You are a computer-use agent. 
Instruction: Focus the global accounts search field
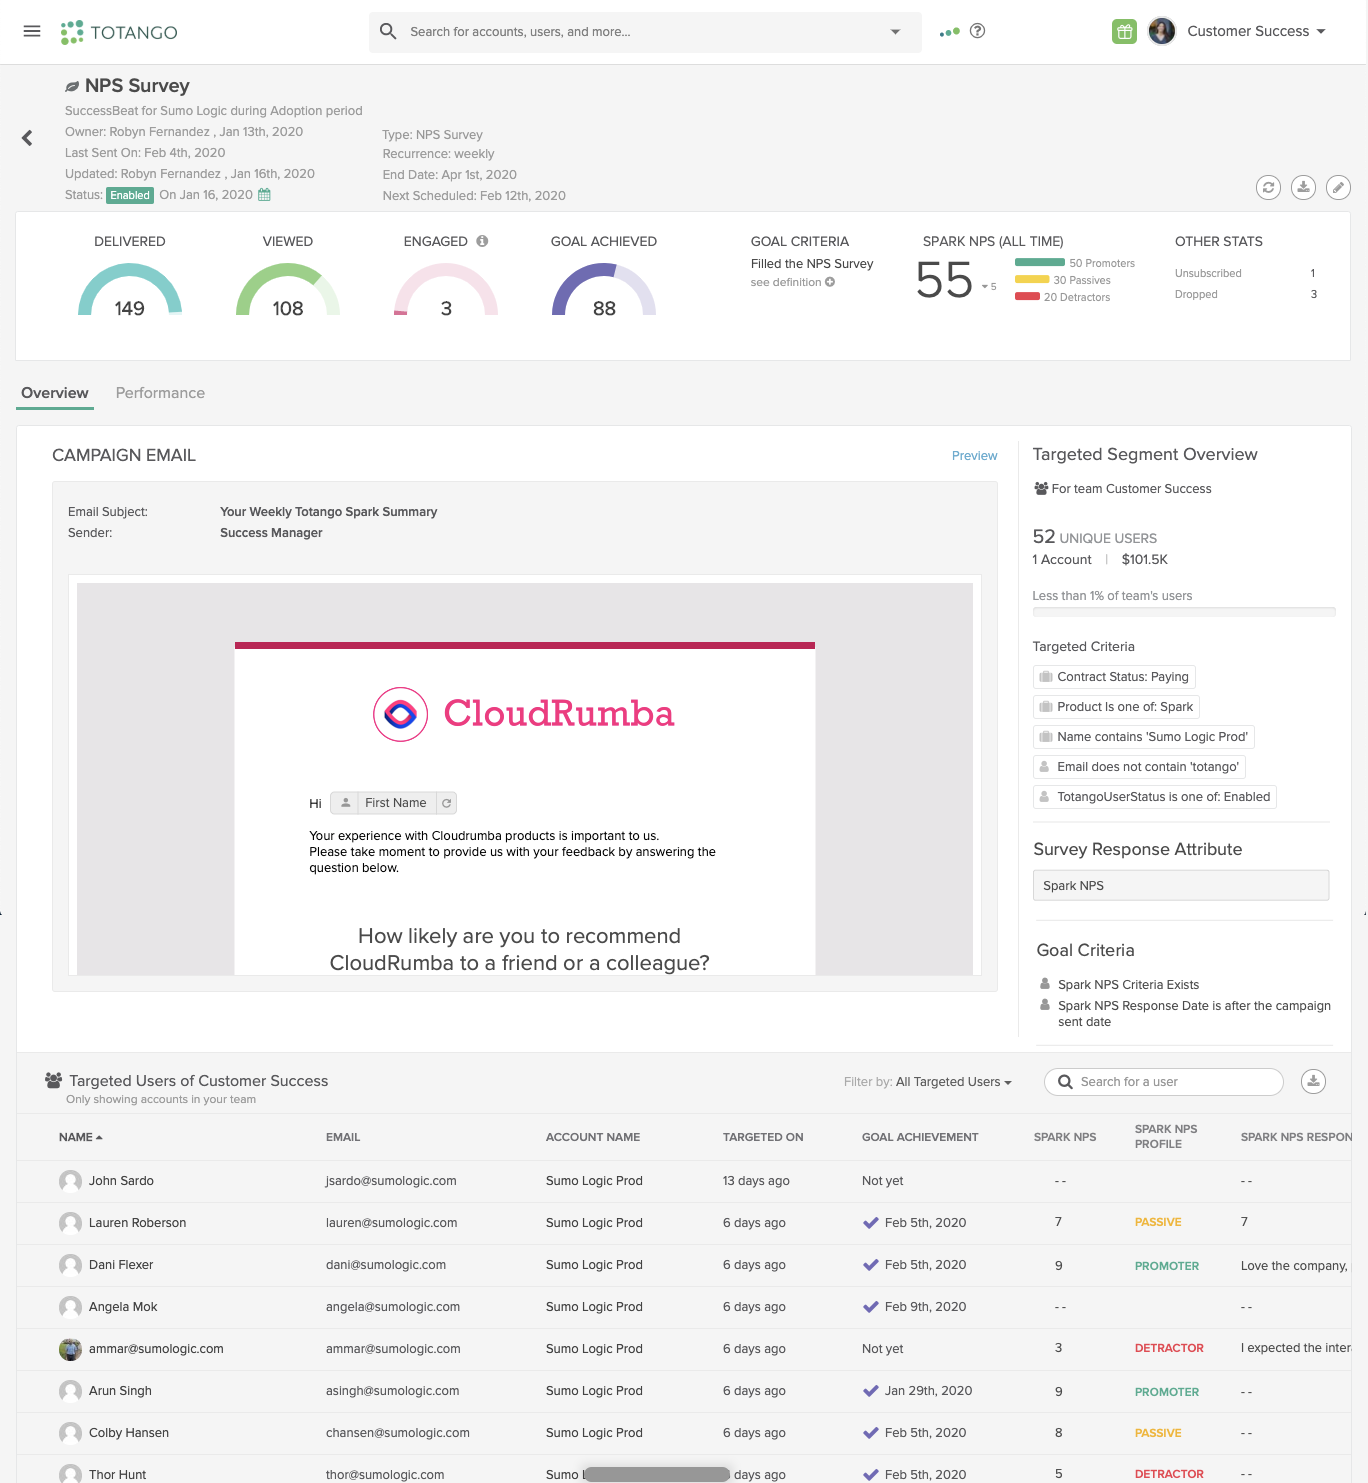645,32
